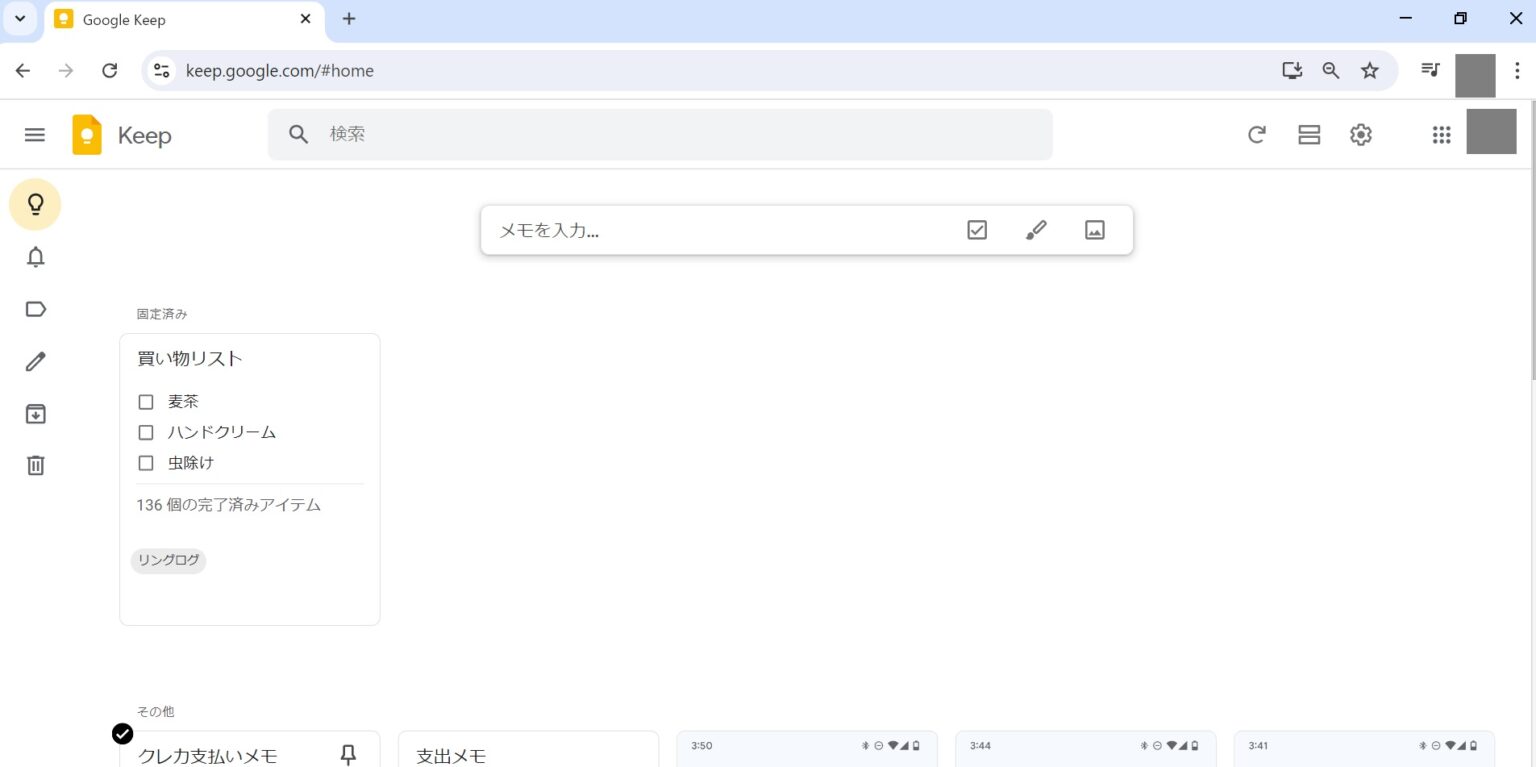Viewport: 1536px width, 767px height.
Task: Click the 検索 search field
Action: [x=660, y=134]
